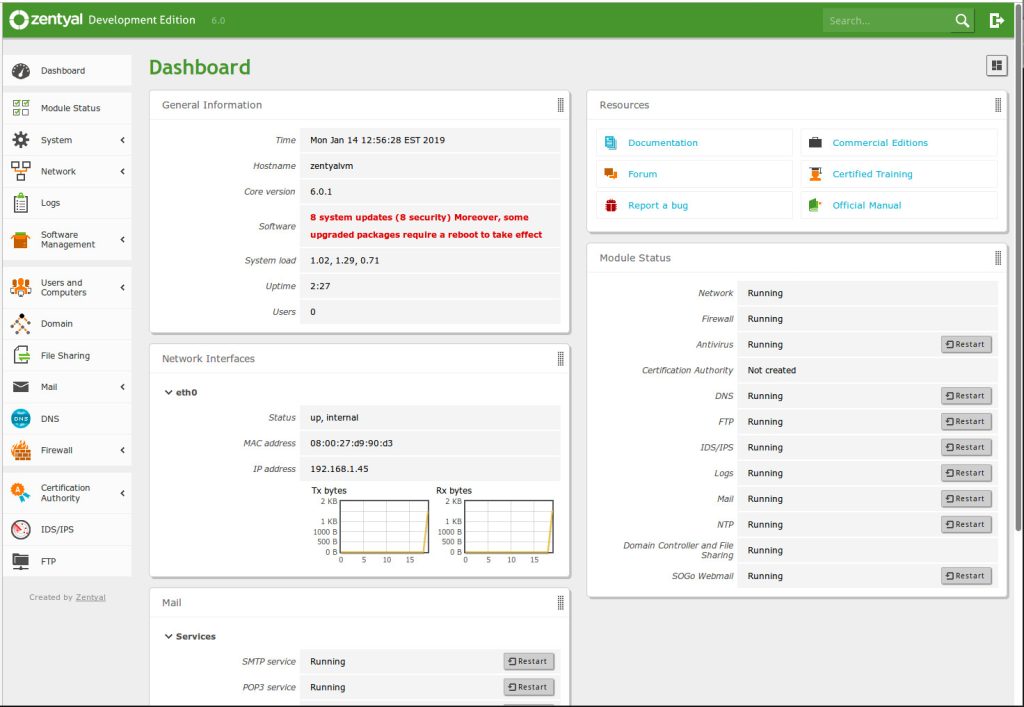Collapse the eth0 interface section

168,393
